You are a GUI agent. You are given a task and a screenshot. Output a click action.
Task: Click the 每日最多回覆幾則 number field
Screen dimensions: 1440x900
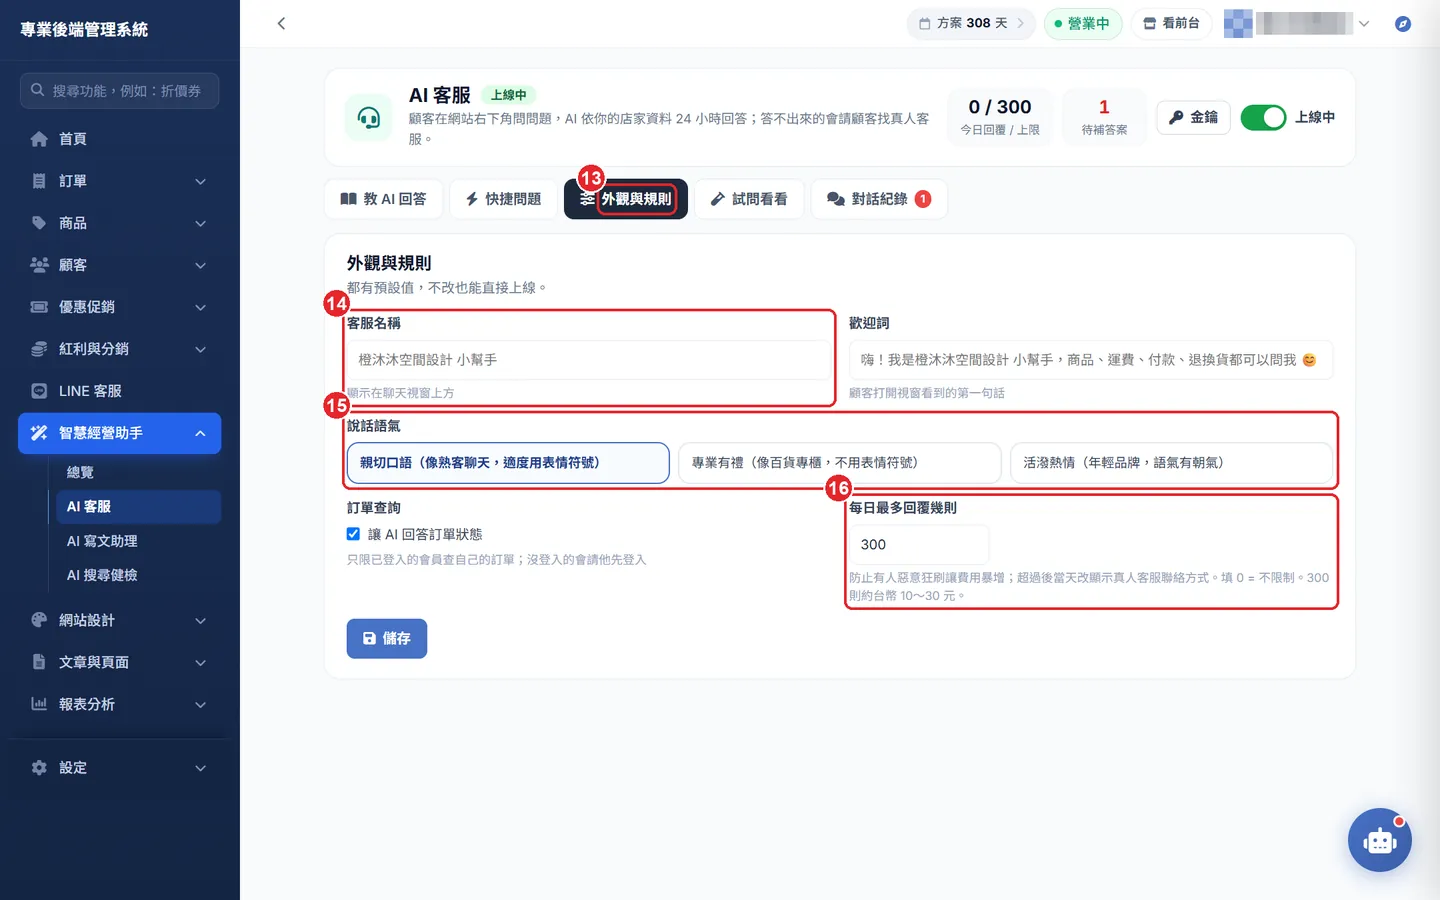point(918,545)
